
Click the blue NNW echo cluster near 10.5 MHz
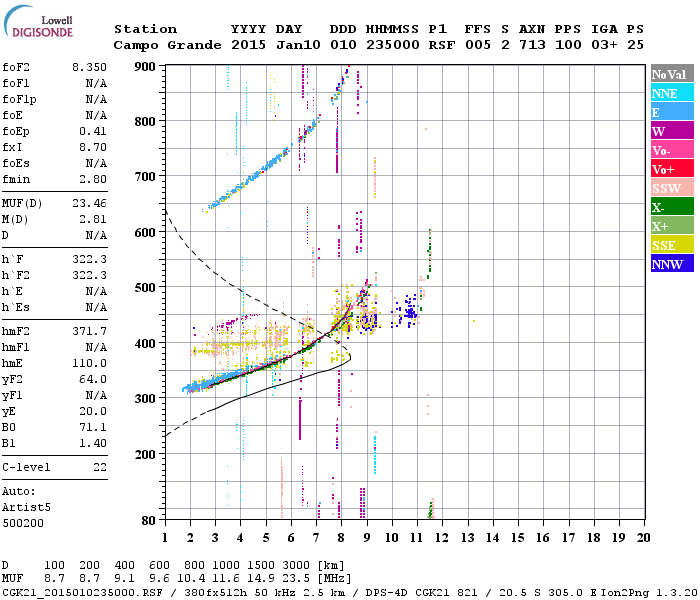tap(407, 311)
